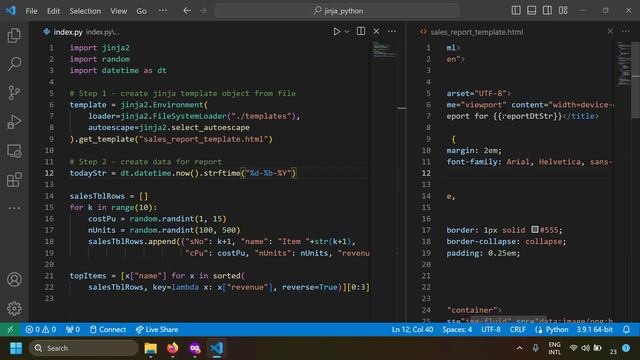Show hidden menu bar items
Viewport: 640px width, 360px height.
[x=162, y=11]
